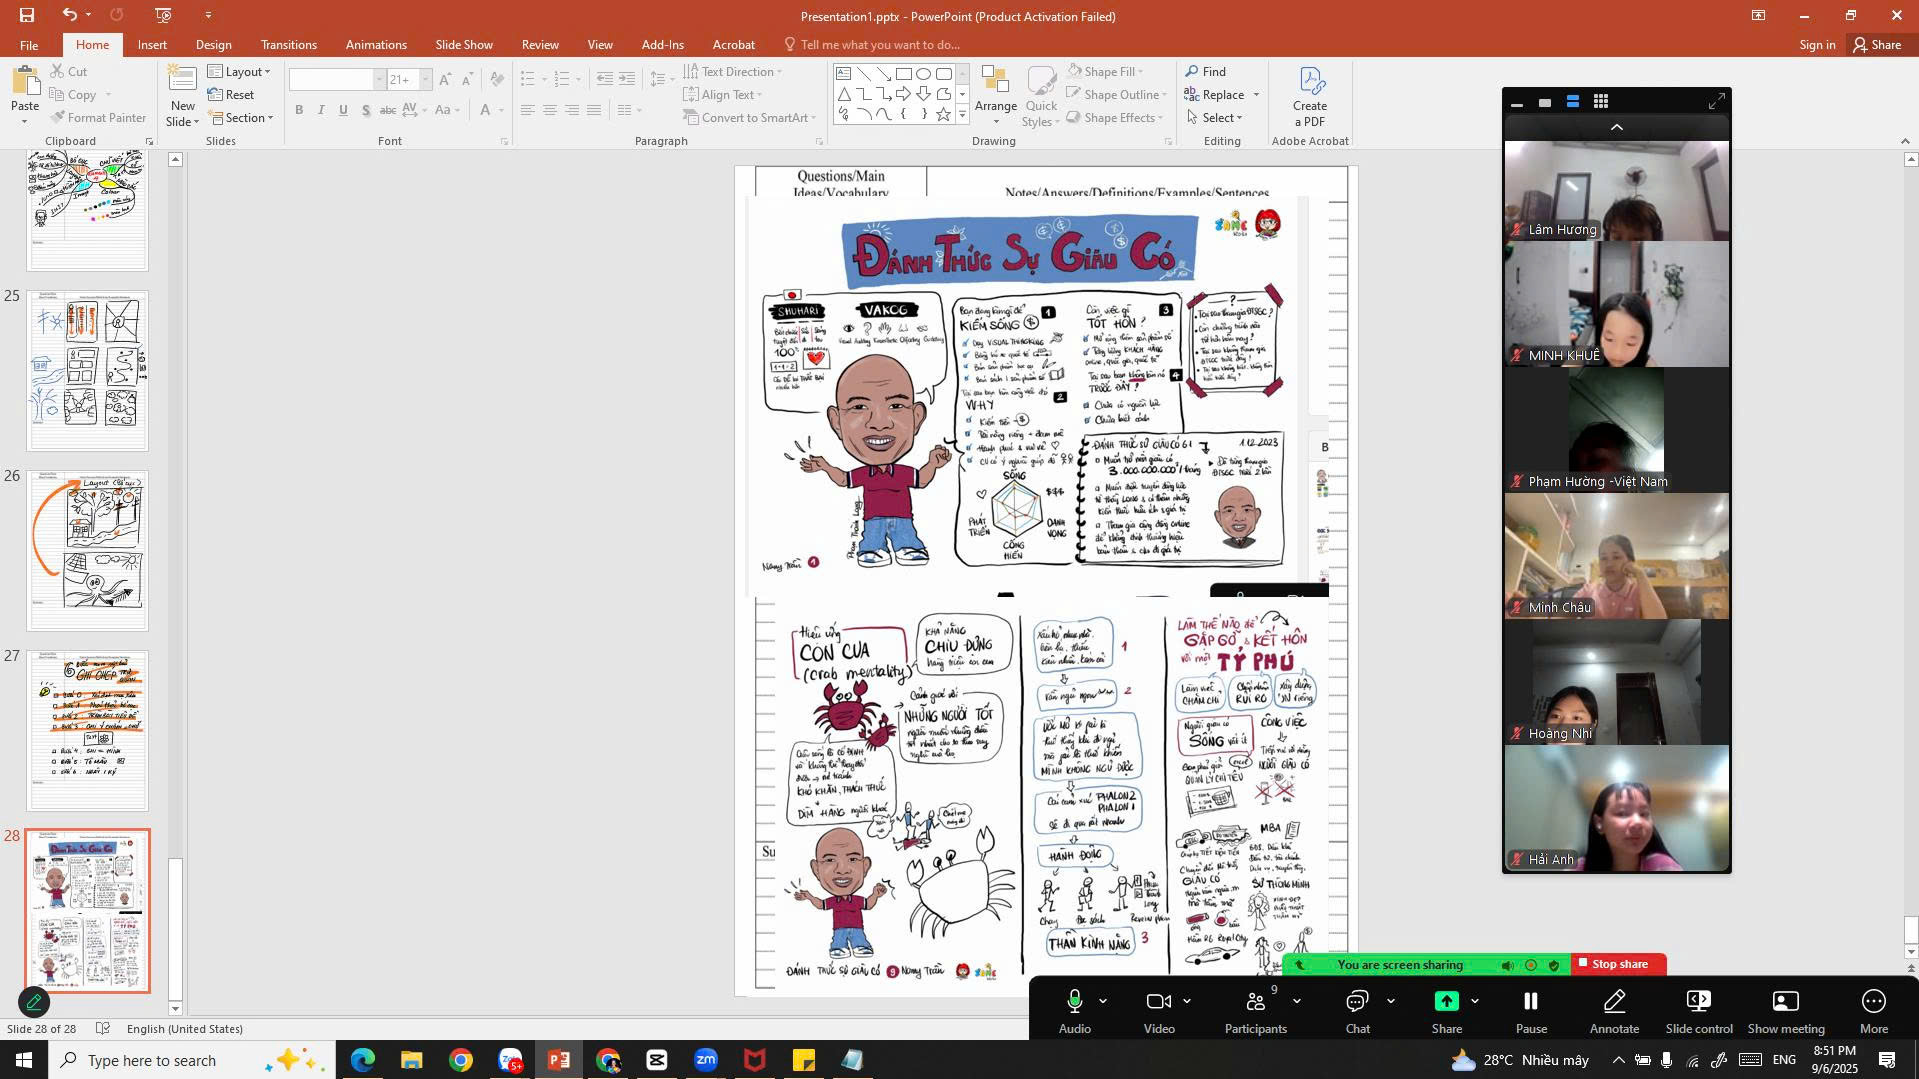Toggle center paragraph alignment
Viewport: 1919px width, 1079px height.
click(549, 110)
